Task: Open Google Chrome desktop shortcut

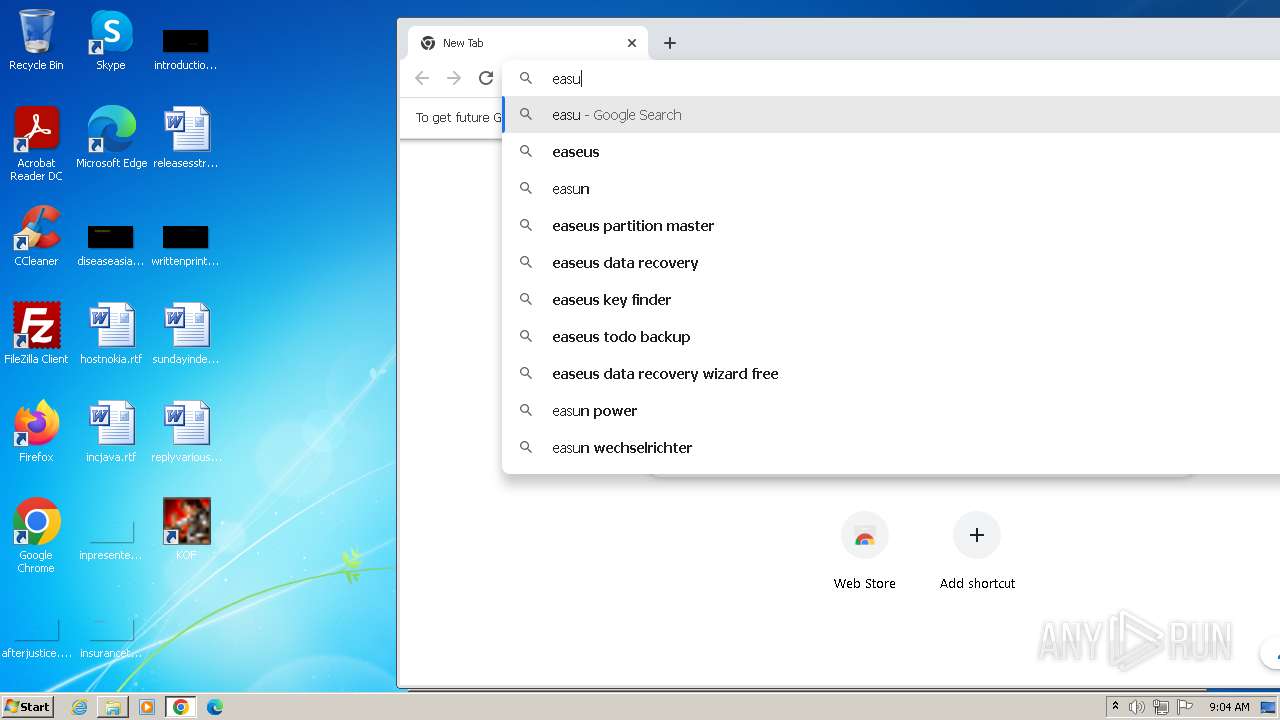Action: pyautogui.click(x=36, y=535)
